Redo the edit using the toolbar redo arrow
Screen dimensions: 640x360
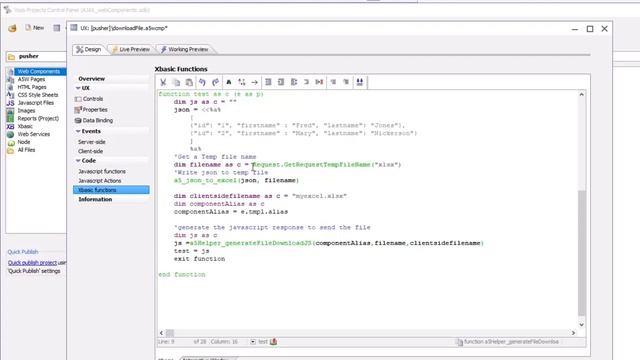pos(216,82)
